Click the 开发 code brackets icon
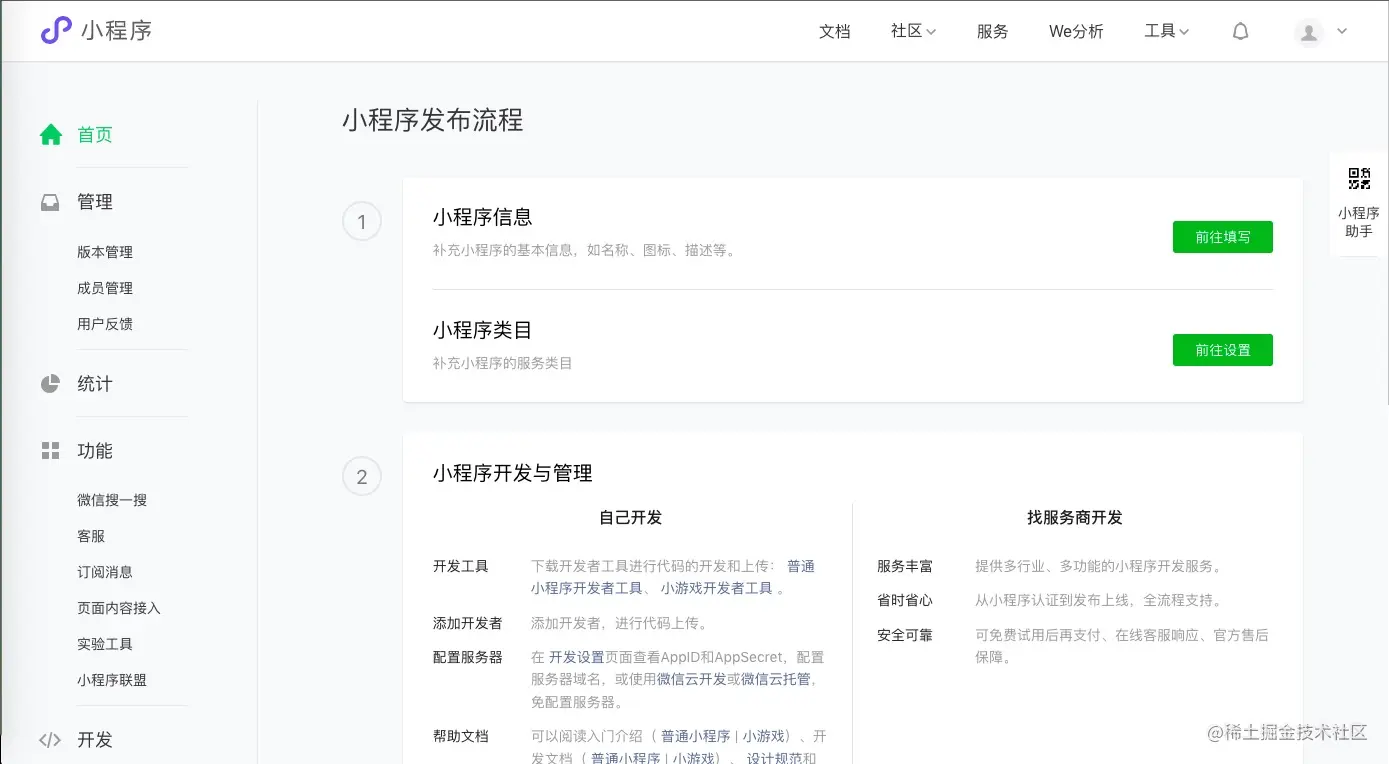The image size is (1389, 764). coord(50,740)
